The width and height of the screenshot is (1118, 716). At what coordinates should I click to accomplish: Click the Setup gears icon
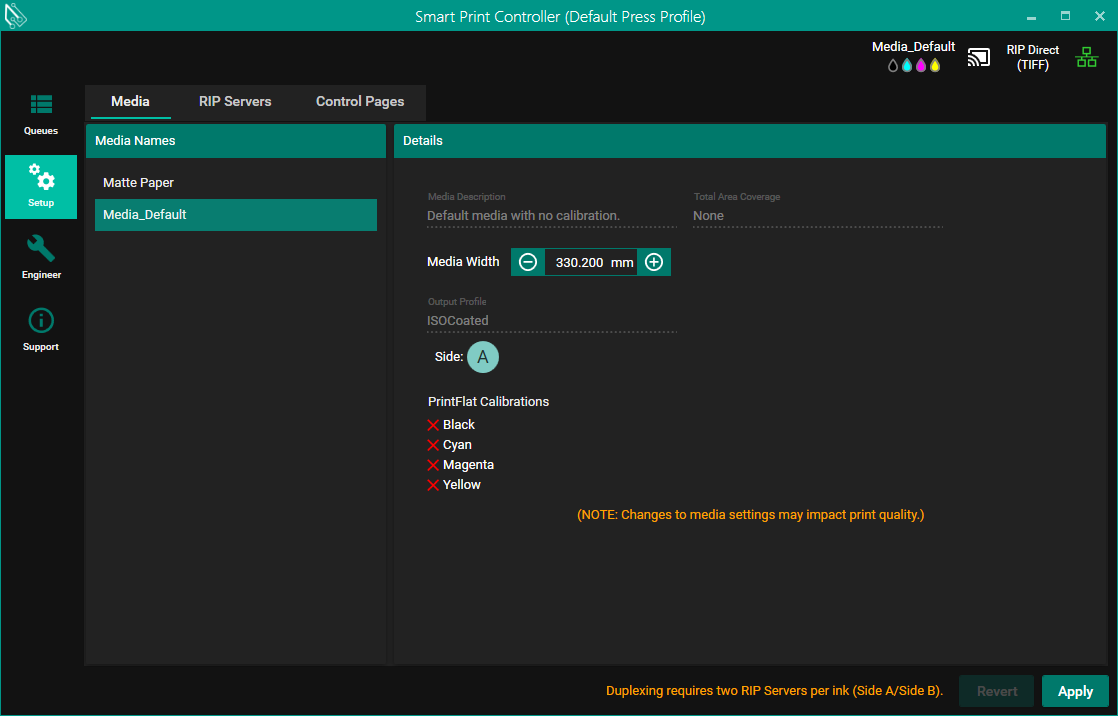pyautogui.click(x=41, y=180)
